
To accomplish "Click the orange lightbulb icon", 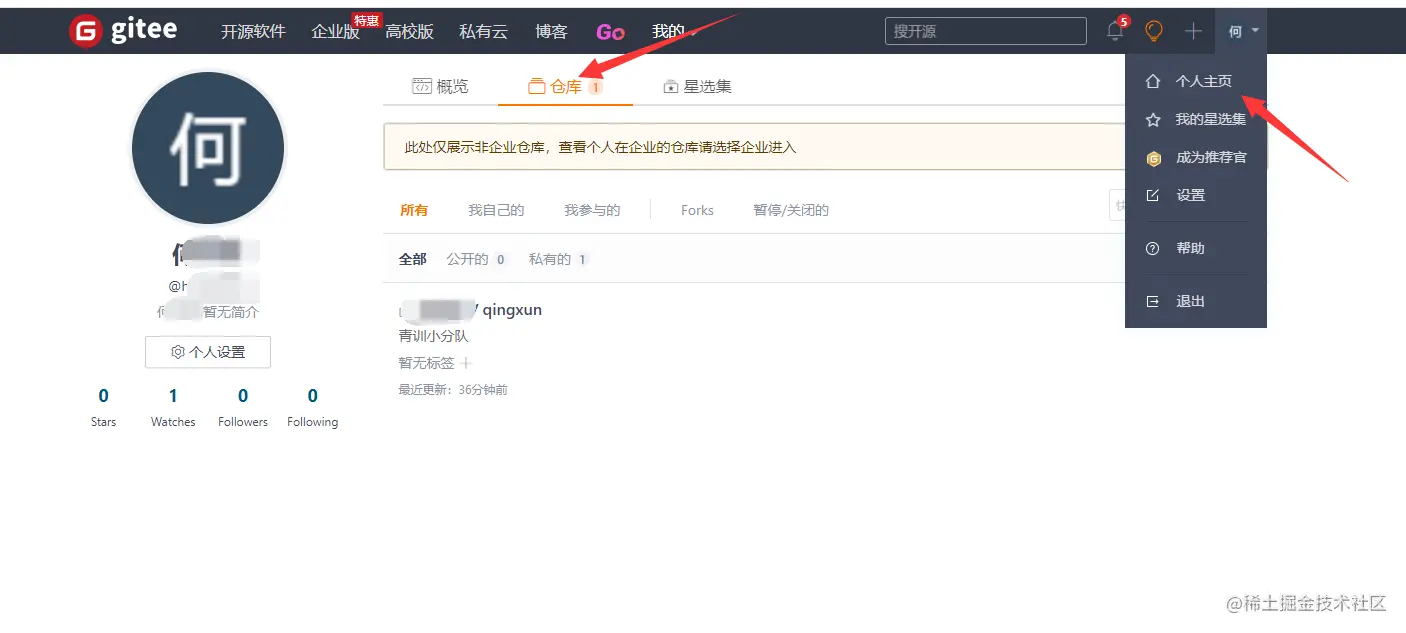I will [x=1154, y=31].
